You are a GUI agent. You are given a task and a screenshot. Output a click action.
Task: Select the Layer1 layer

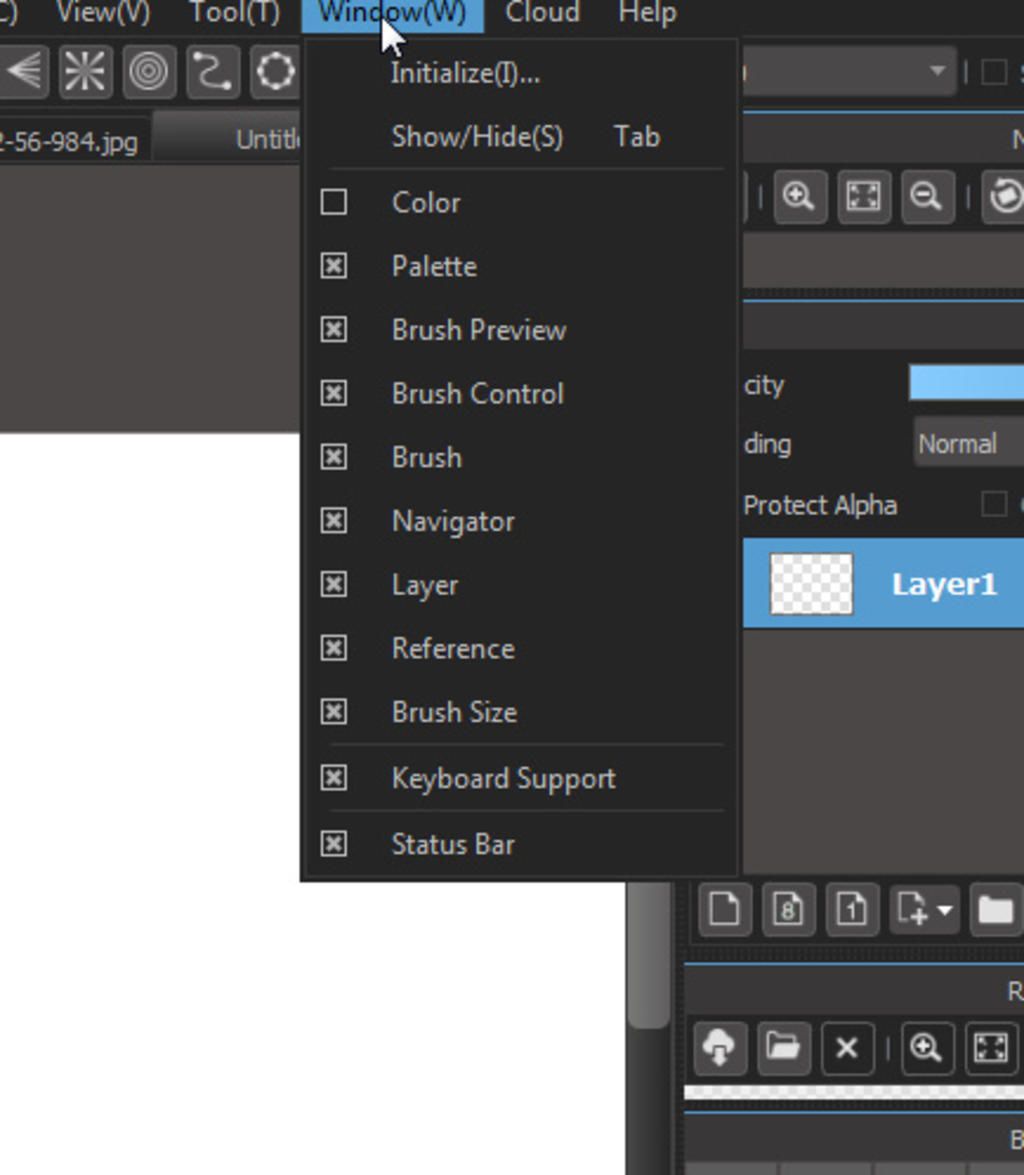pos(883,584)
